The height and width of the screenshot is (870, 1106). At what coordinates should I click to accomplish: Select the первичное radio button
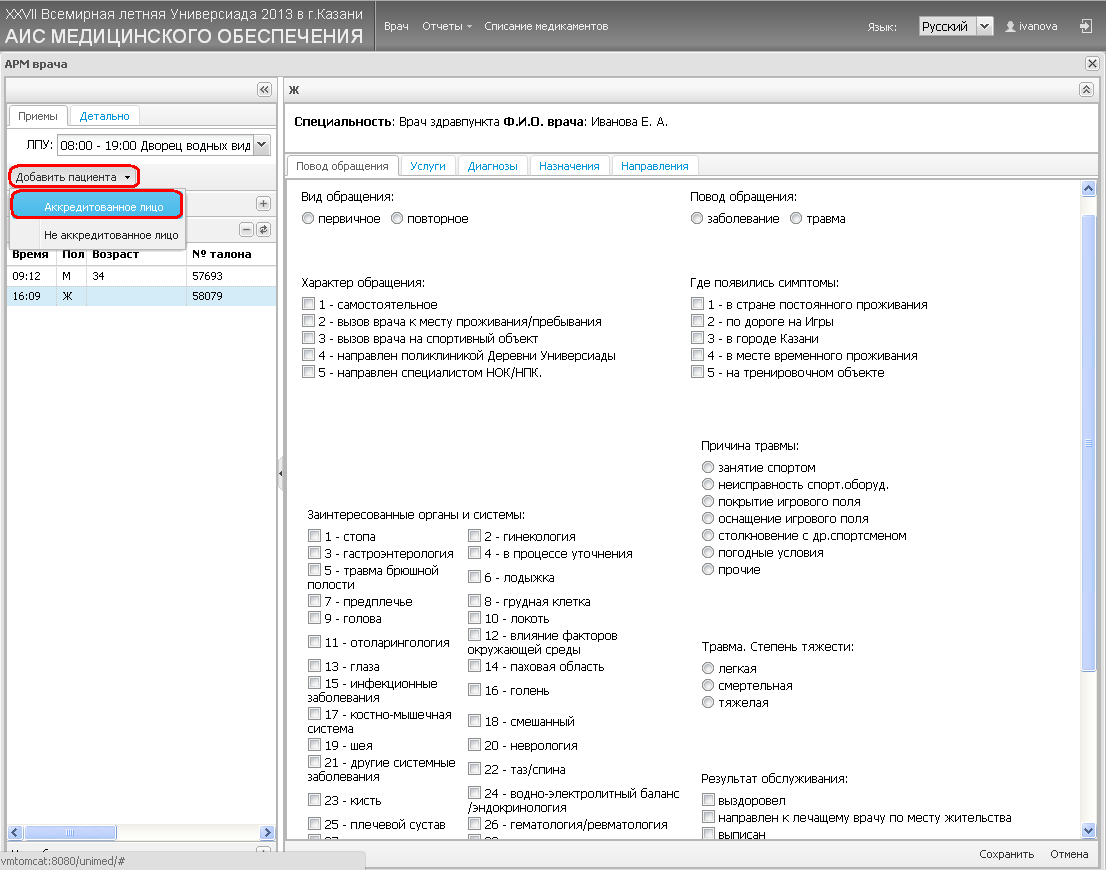[308, 219]
